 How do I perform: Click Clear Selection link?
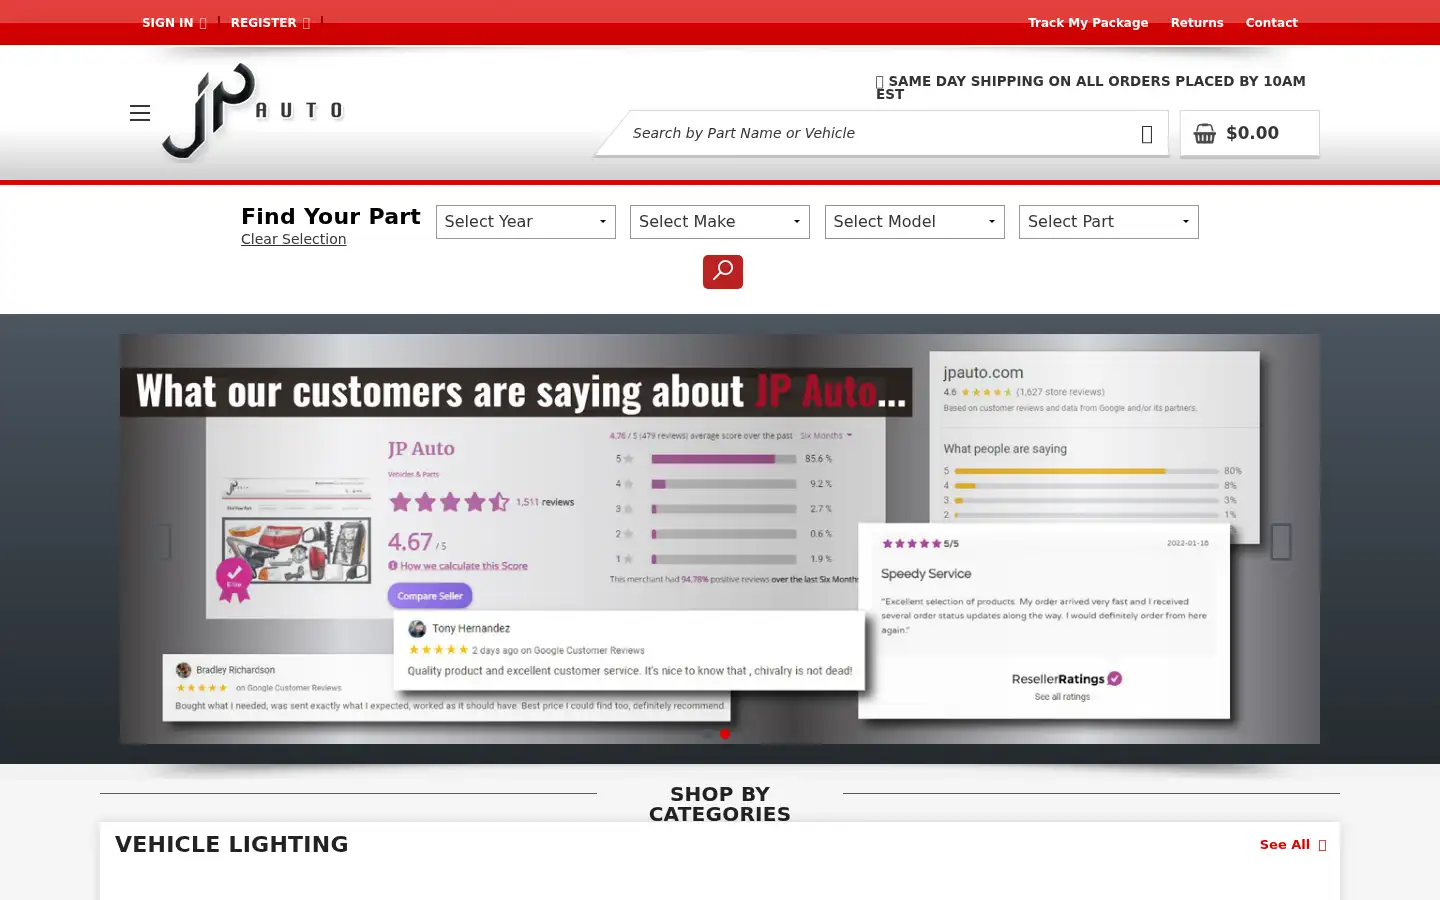[293, 239]
